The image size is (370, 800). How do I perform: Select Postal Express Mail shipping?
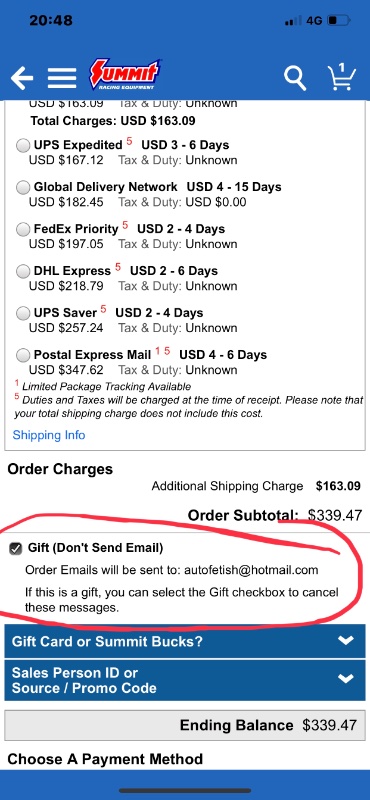coord(23,355)
